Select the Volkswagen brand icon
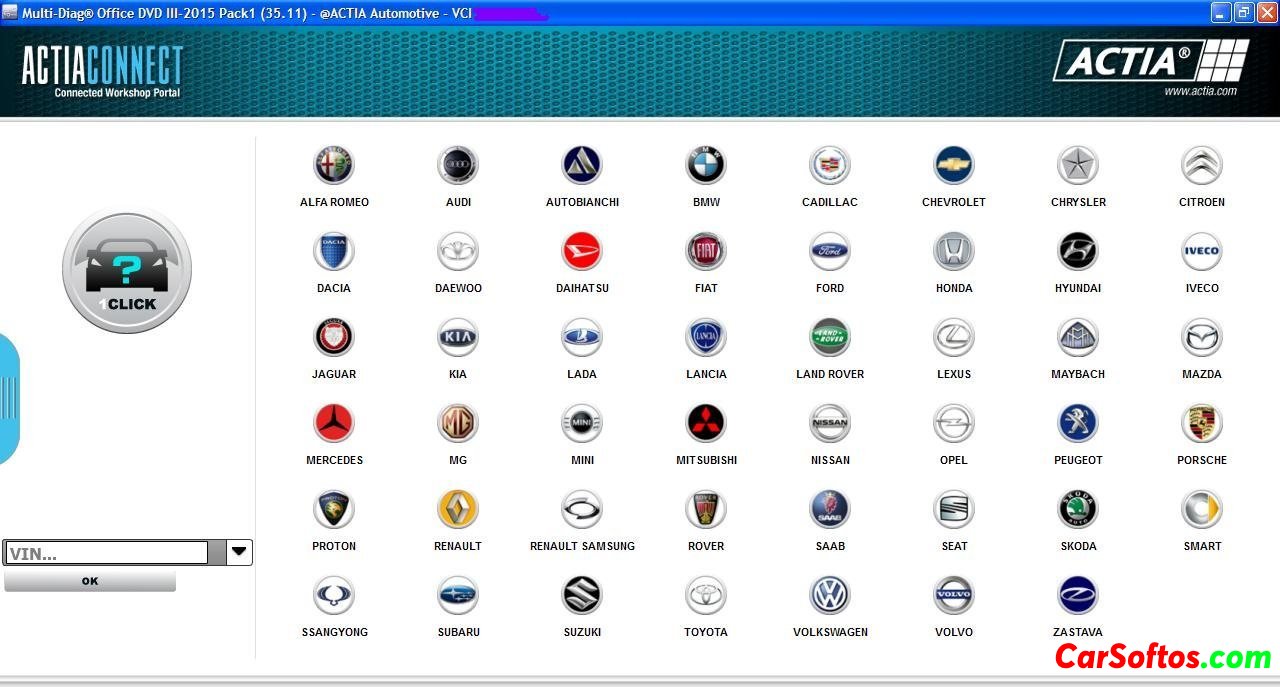Image resolution: width=1280 pixels, height=687 pixels. [829, 596]
